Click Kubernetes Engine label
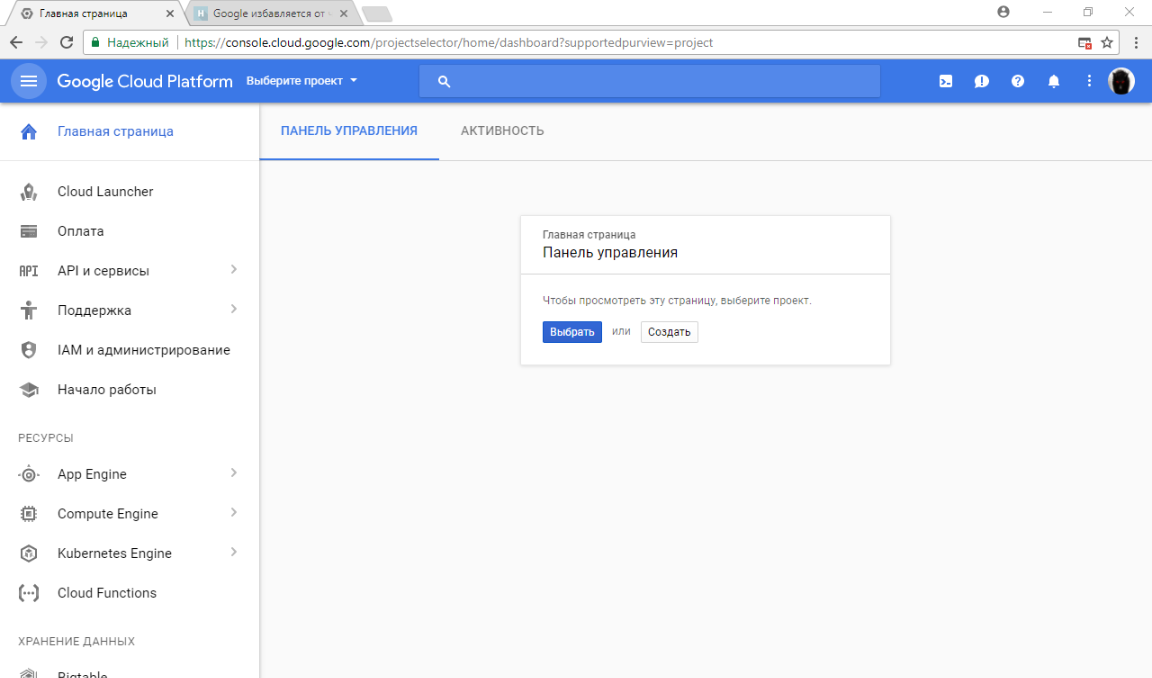1152x678 pixels. (115, 554)
